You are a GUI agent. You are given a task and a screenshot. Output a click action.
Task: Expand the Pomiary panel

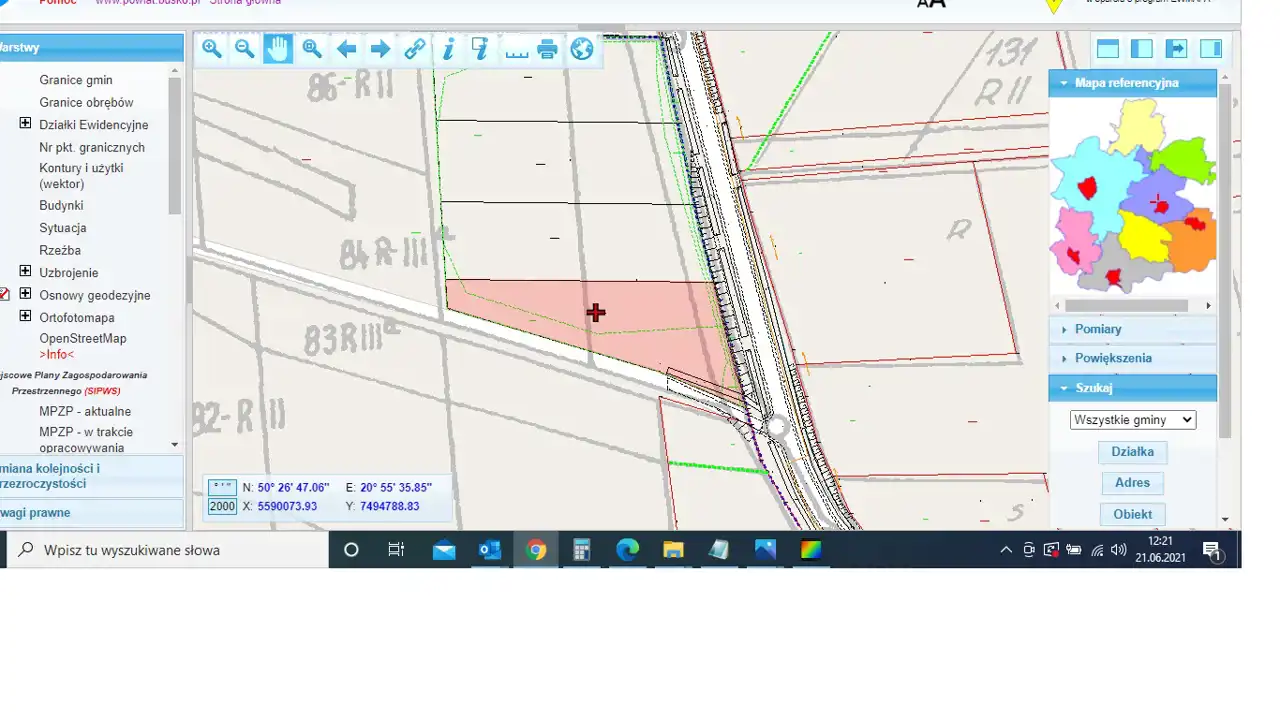coord(1097,329)
